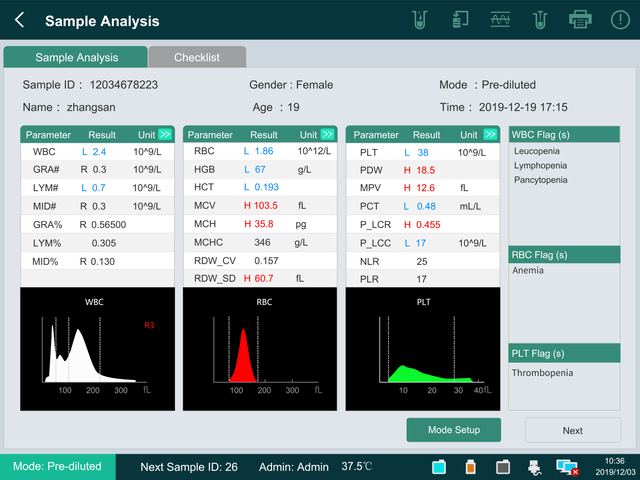Go back using the top-left arrow

pos(20,20)
